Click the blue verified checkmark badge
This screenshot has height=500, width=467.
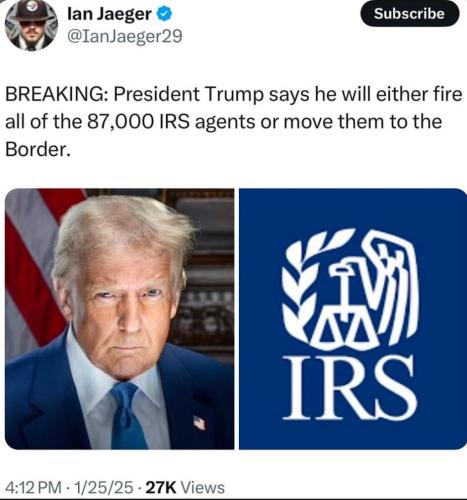pyautogui.click(x=165, y=14)
